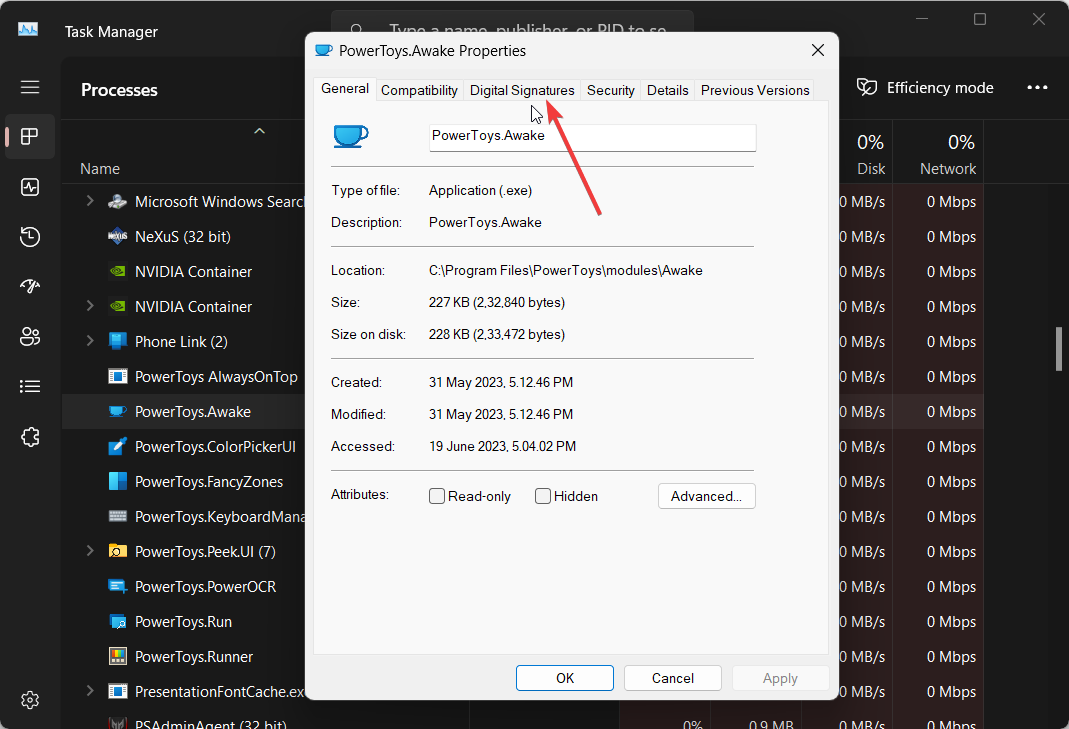Viewport: 1069px width, 729px height.
Task: Click the Task Manager vertical scrollbar thumb
Action: pyautogui.click(x=1059, y=348)
